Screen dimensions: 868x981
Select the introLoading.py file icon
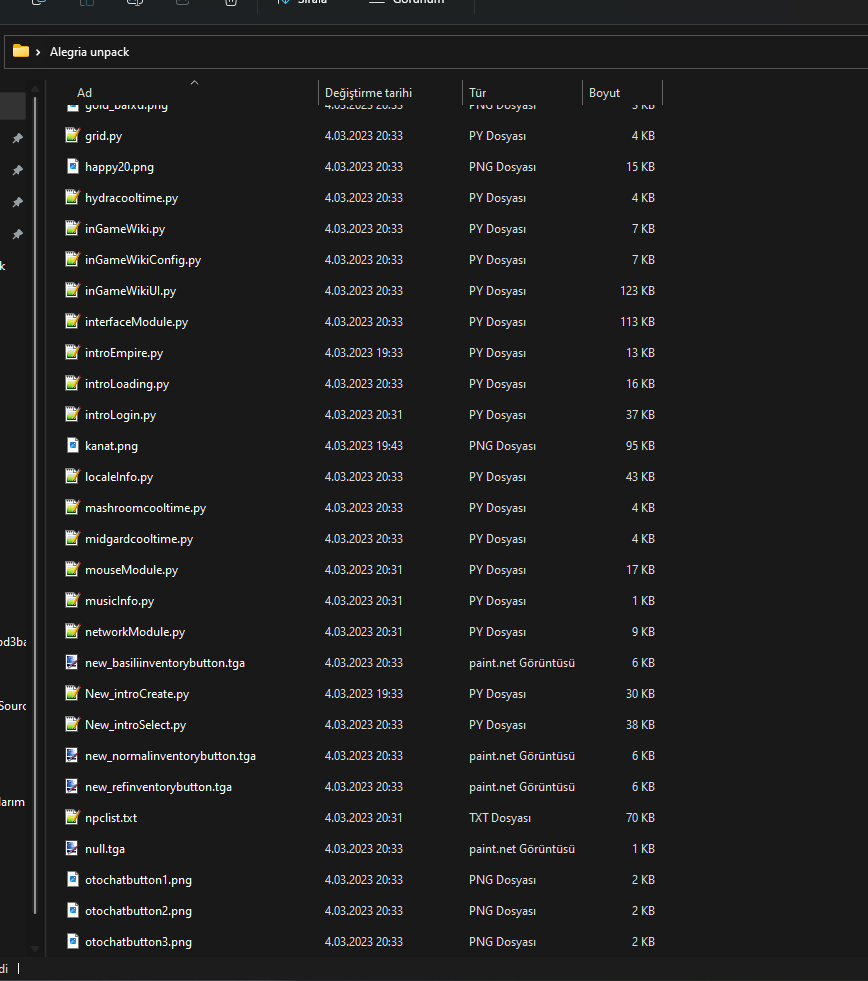point(73,383)
